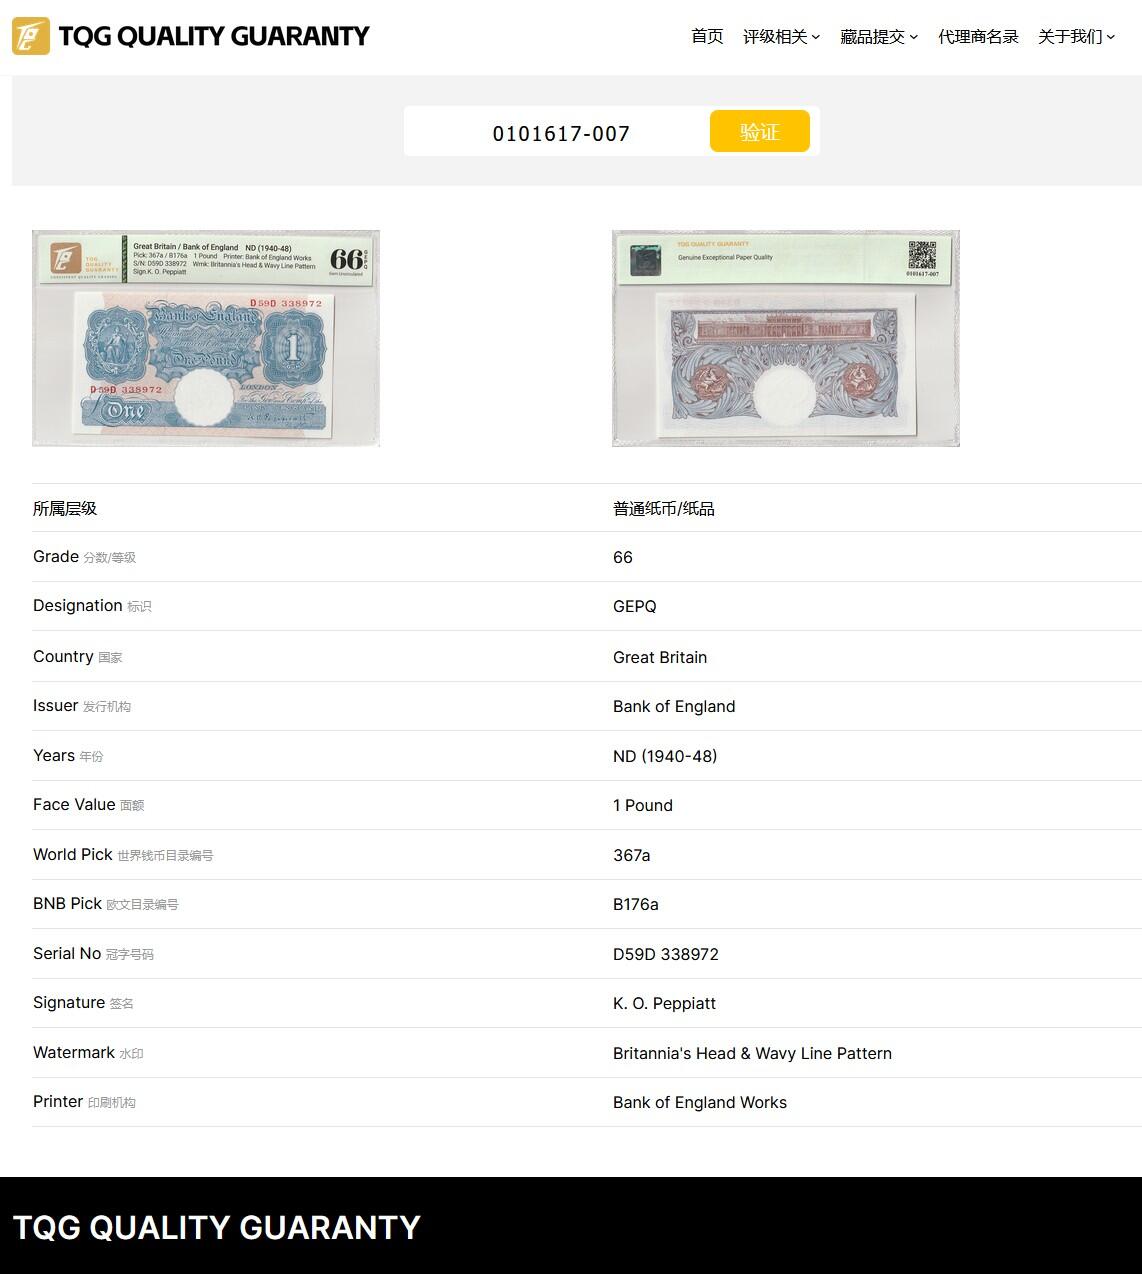Click the Grade 分数/等级 label

[84, 557]
